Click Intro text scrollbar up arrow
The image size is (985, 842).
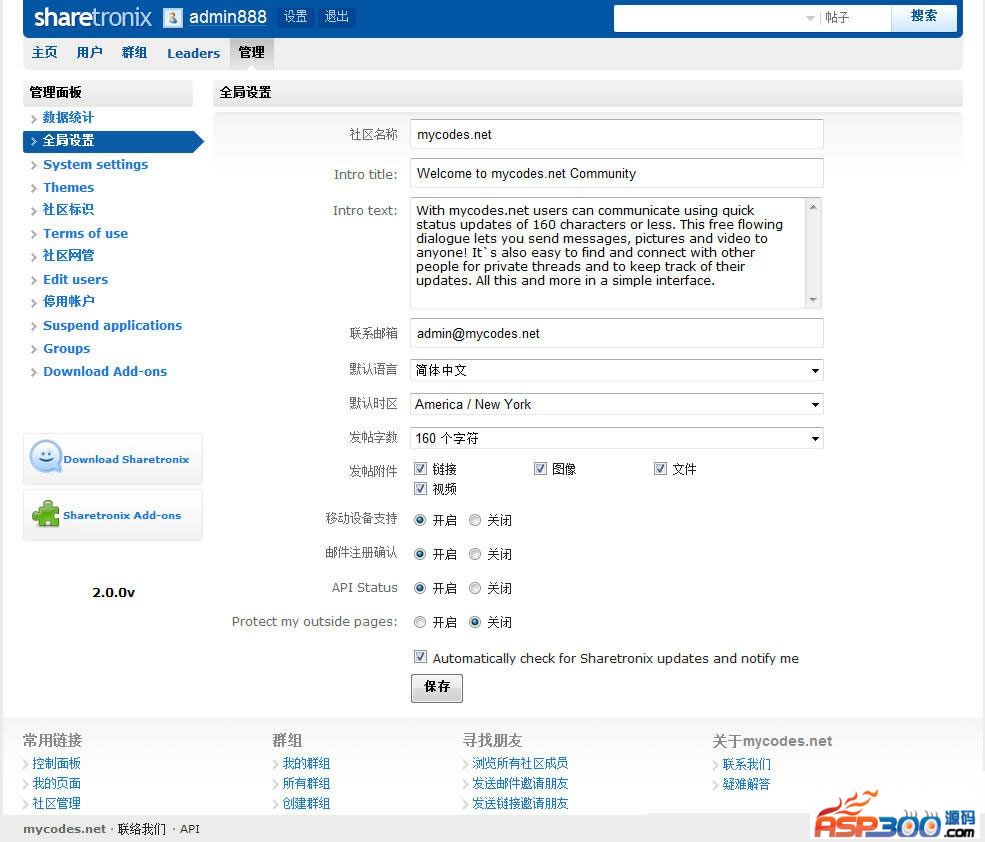pyautogui.click(x=813, y=207)
